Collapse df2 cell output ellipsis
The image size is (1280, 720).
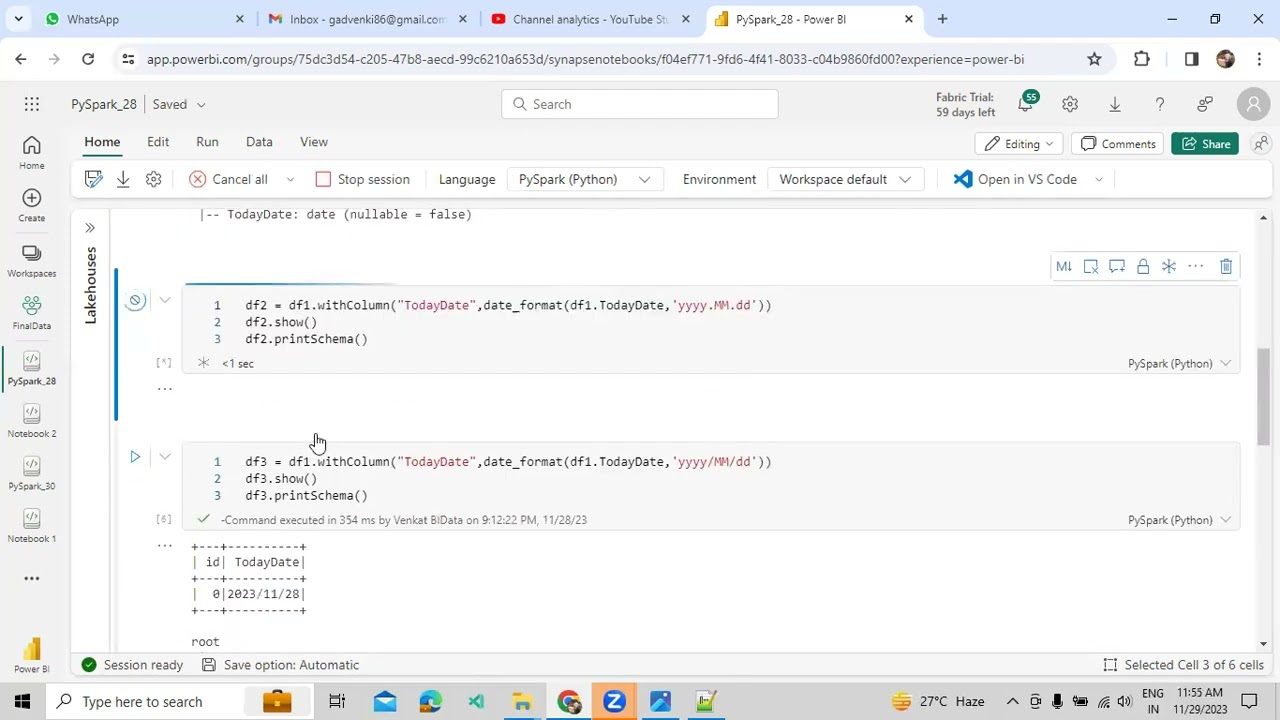tap(165, 388)
